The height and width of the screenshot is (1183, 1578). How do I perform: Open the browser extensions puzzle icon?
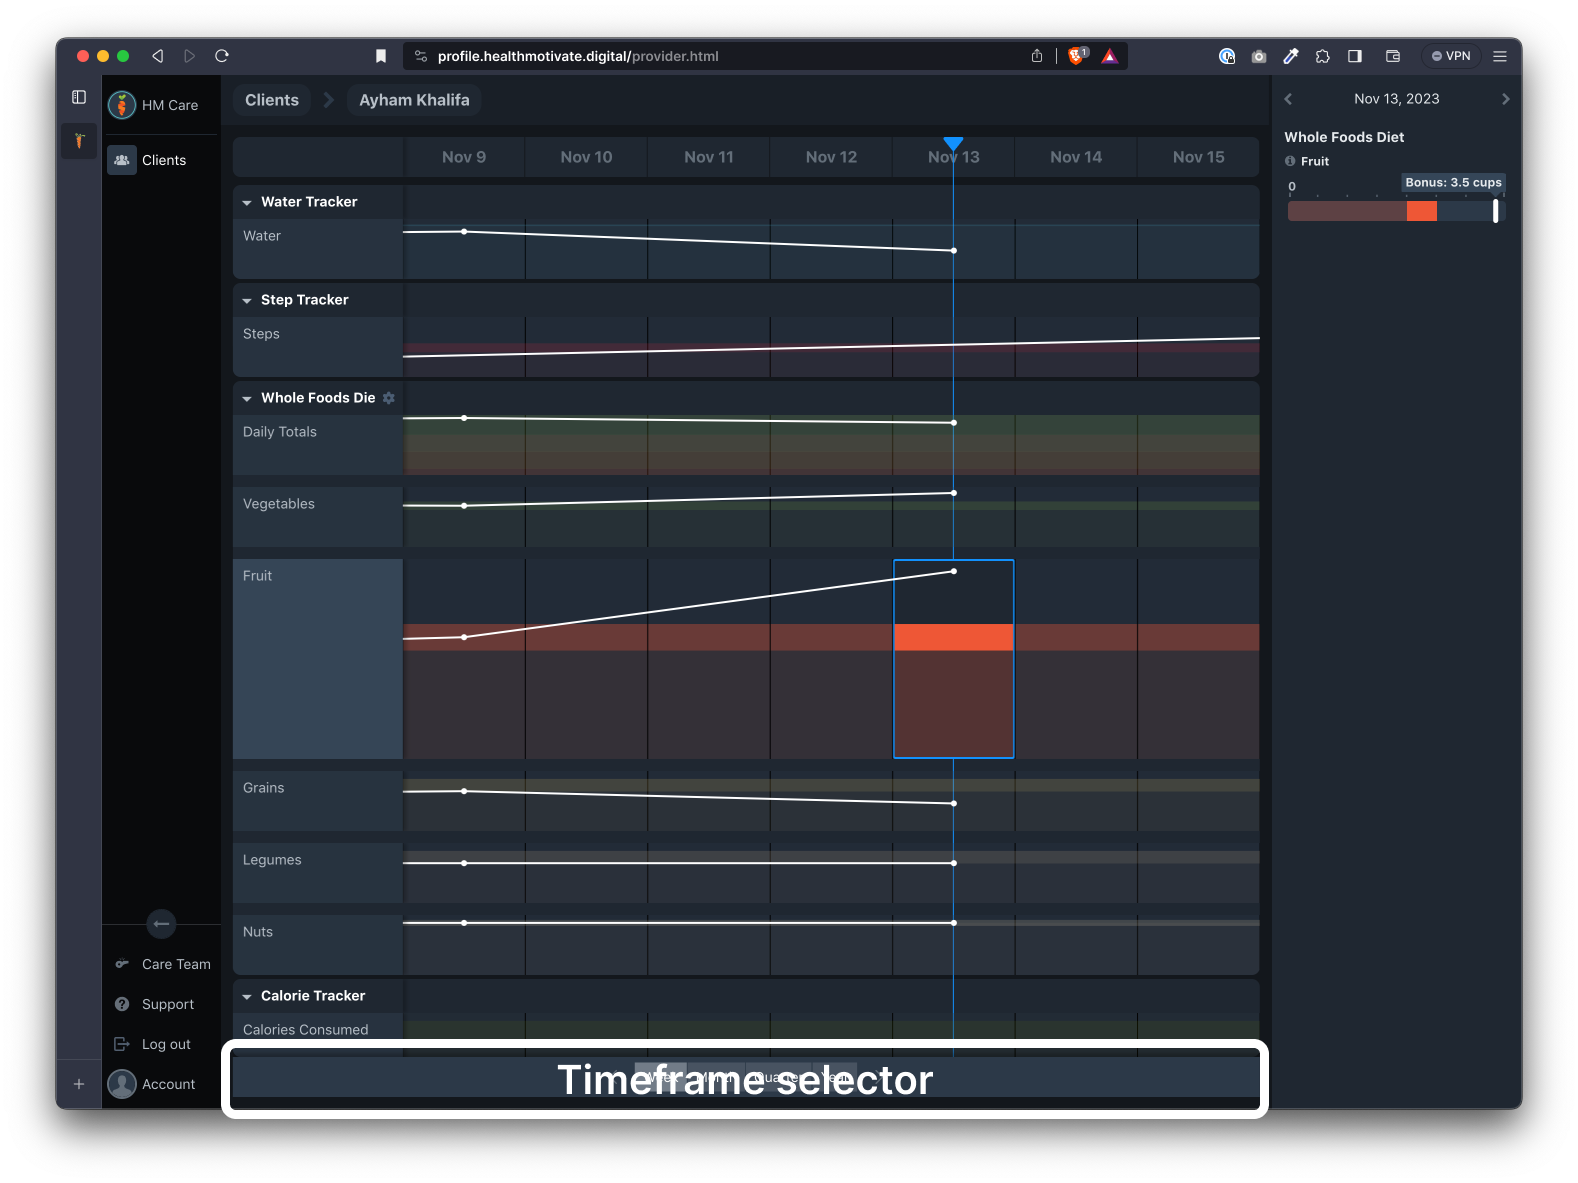[1323, 56]
